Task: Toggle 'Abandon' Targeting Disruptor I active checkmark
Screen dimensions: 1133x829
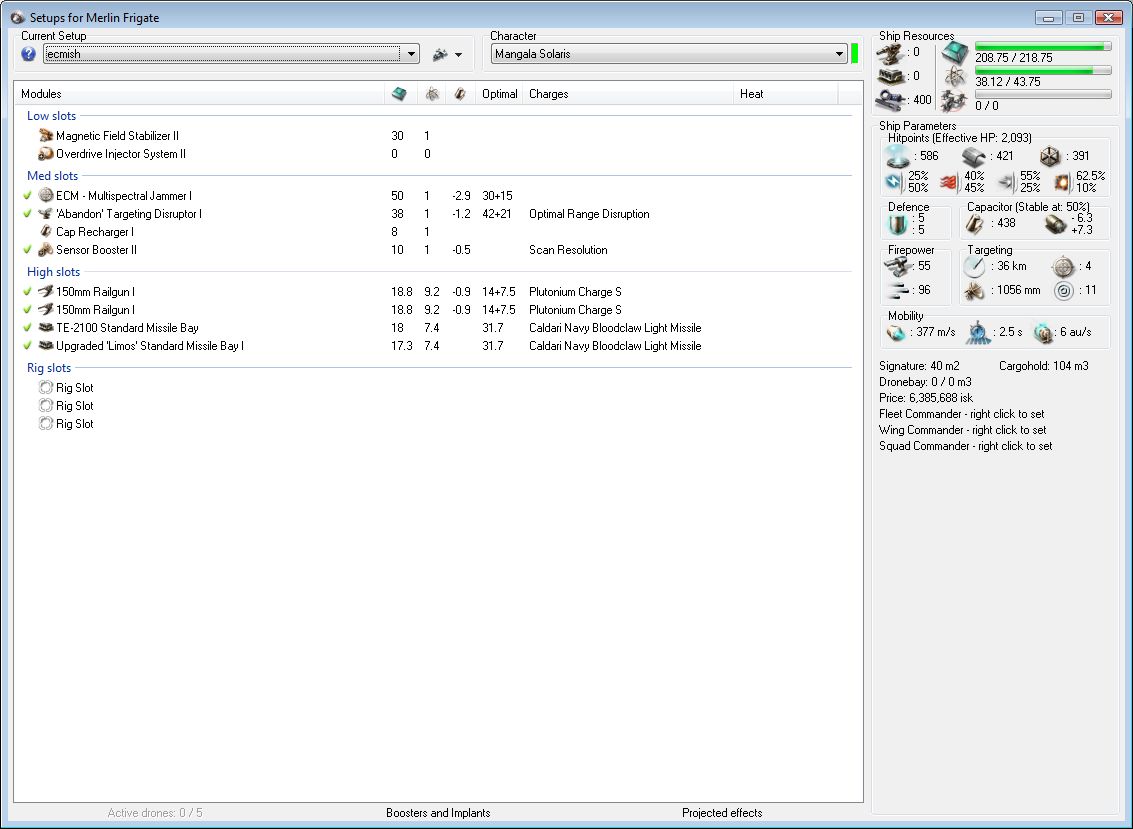Action: click(28, 214)
